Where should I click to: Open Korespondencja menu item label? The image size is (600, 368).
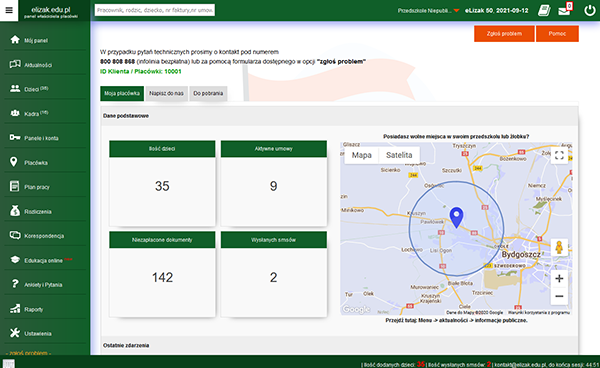click(x=44, y=236)
